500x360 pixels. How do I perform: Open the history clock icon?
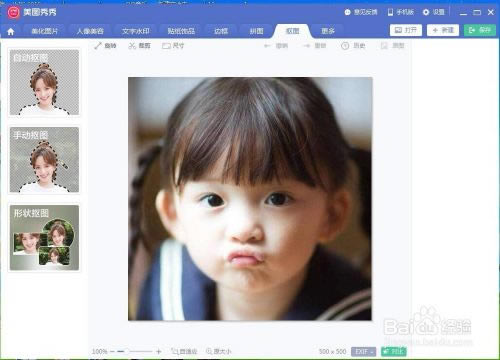click(345, 46)
